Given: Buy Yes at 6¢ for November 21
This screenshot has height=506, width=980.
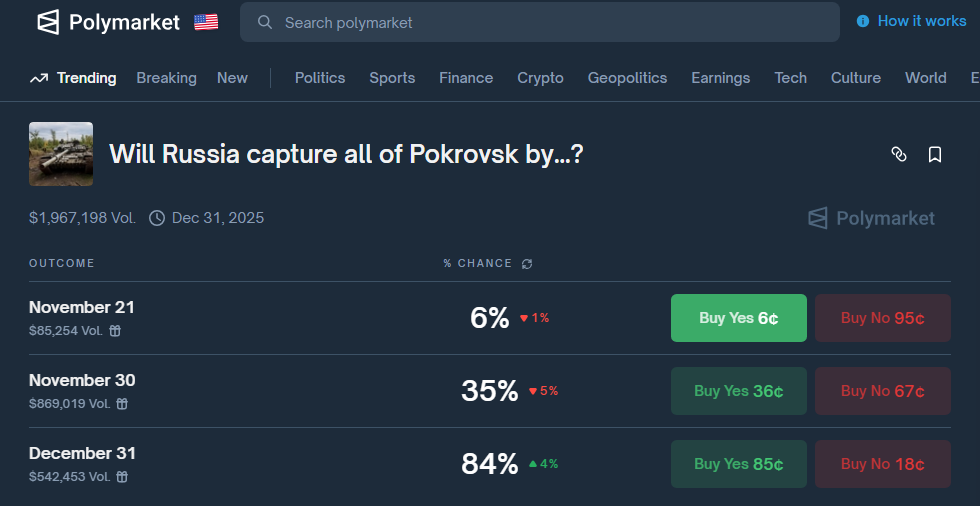Looking at the screenshot, I should (739, 318).
